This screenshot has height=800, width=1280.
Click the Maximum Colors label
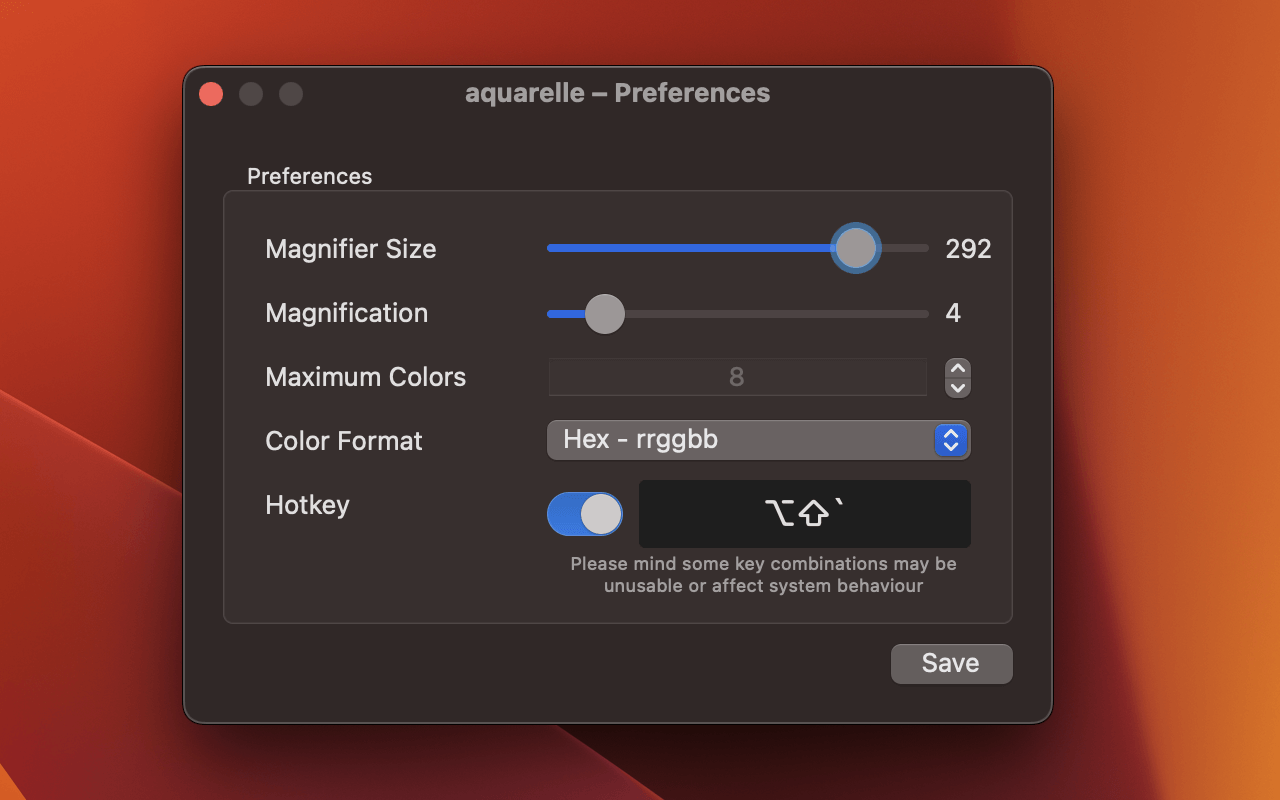366,377
